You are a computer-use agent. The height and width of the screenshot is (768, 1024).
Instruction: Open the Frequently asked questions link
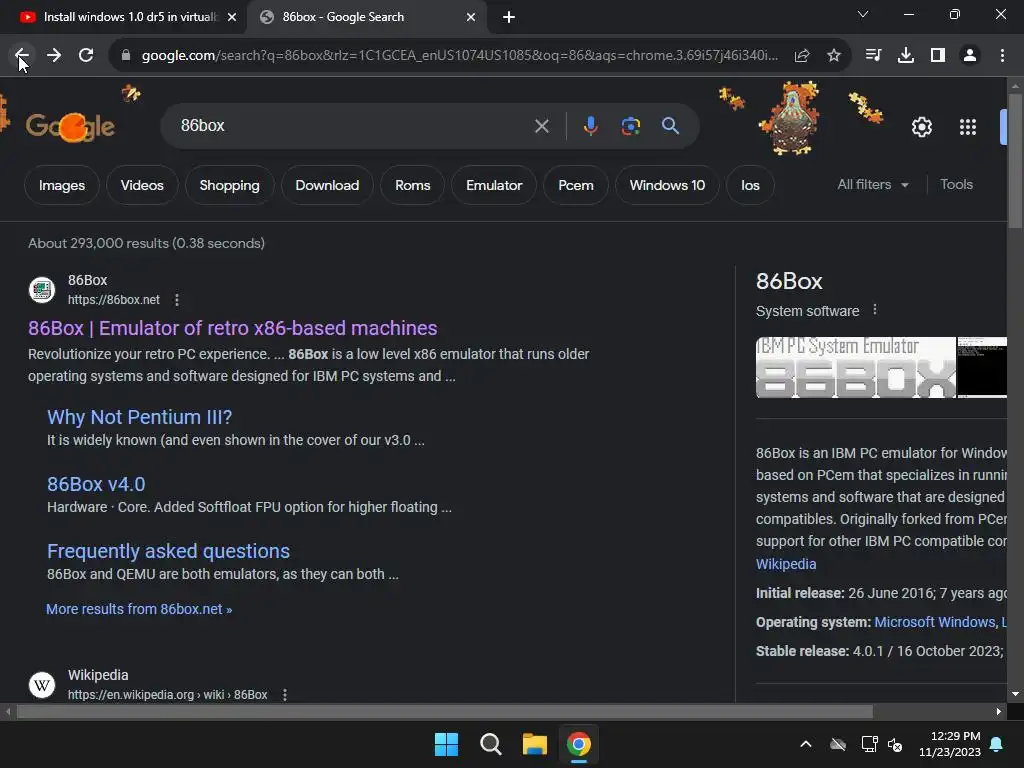[x=168, y=551]
